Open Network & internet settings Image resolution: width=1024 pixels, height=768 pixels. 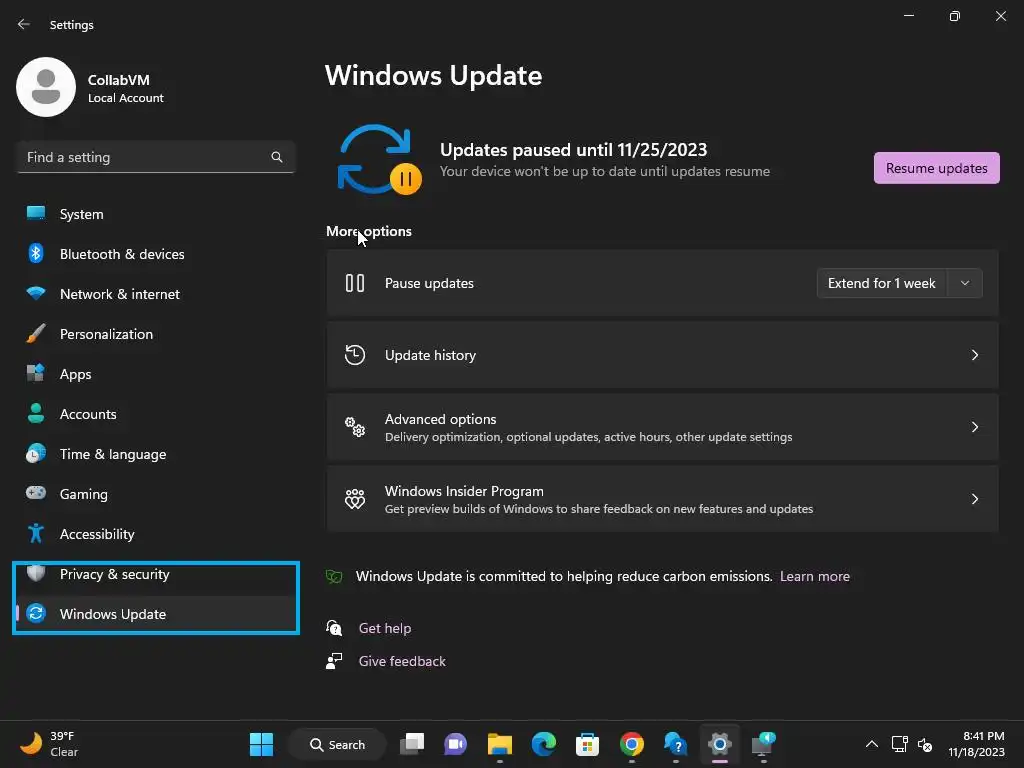tap(155, 293)
